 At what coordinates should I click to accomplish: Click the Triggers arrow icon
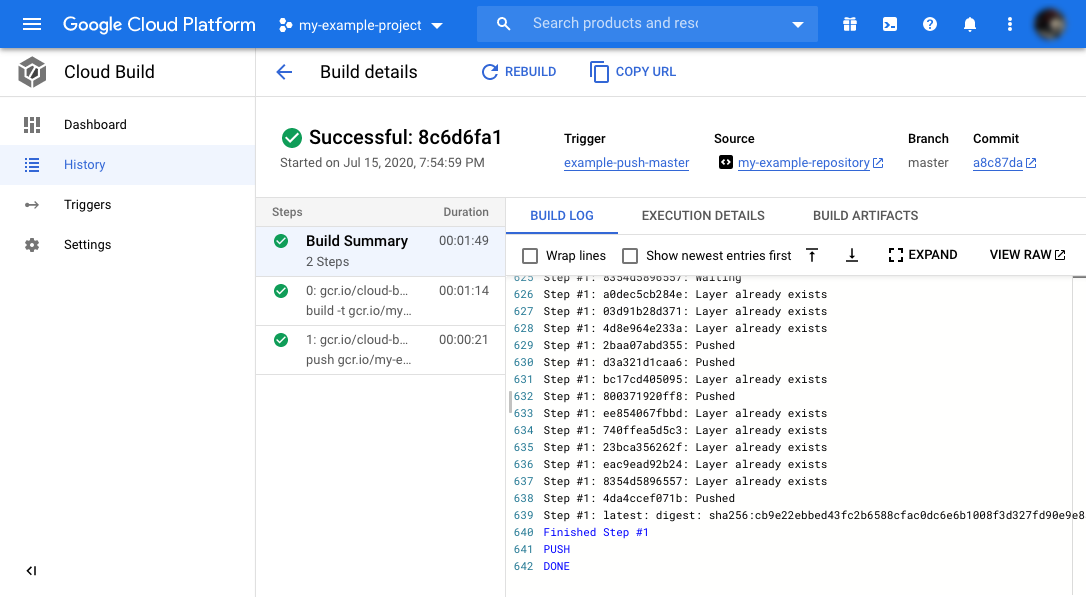[x=32, y=205]
